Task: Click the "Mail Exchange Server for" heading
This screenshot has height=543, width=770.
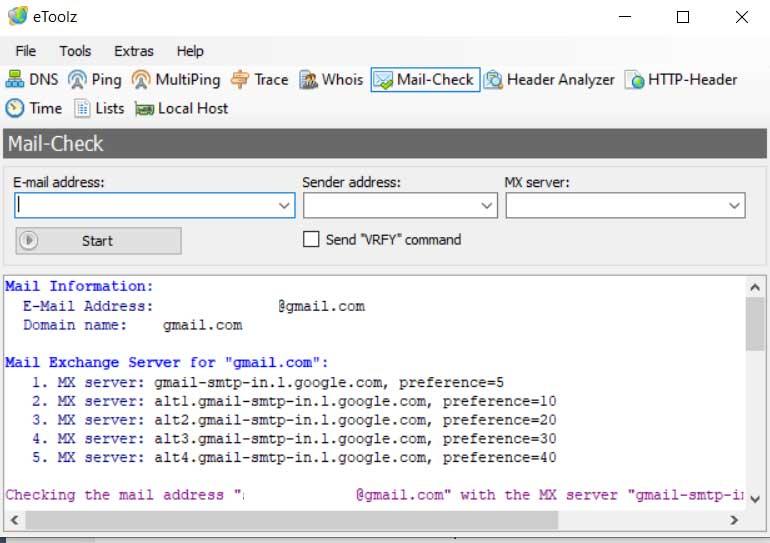Action: click(x=166, y=363)
